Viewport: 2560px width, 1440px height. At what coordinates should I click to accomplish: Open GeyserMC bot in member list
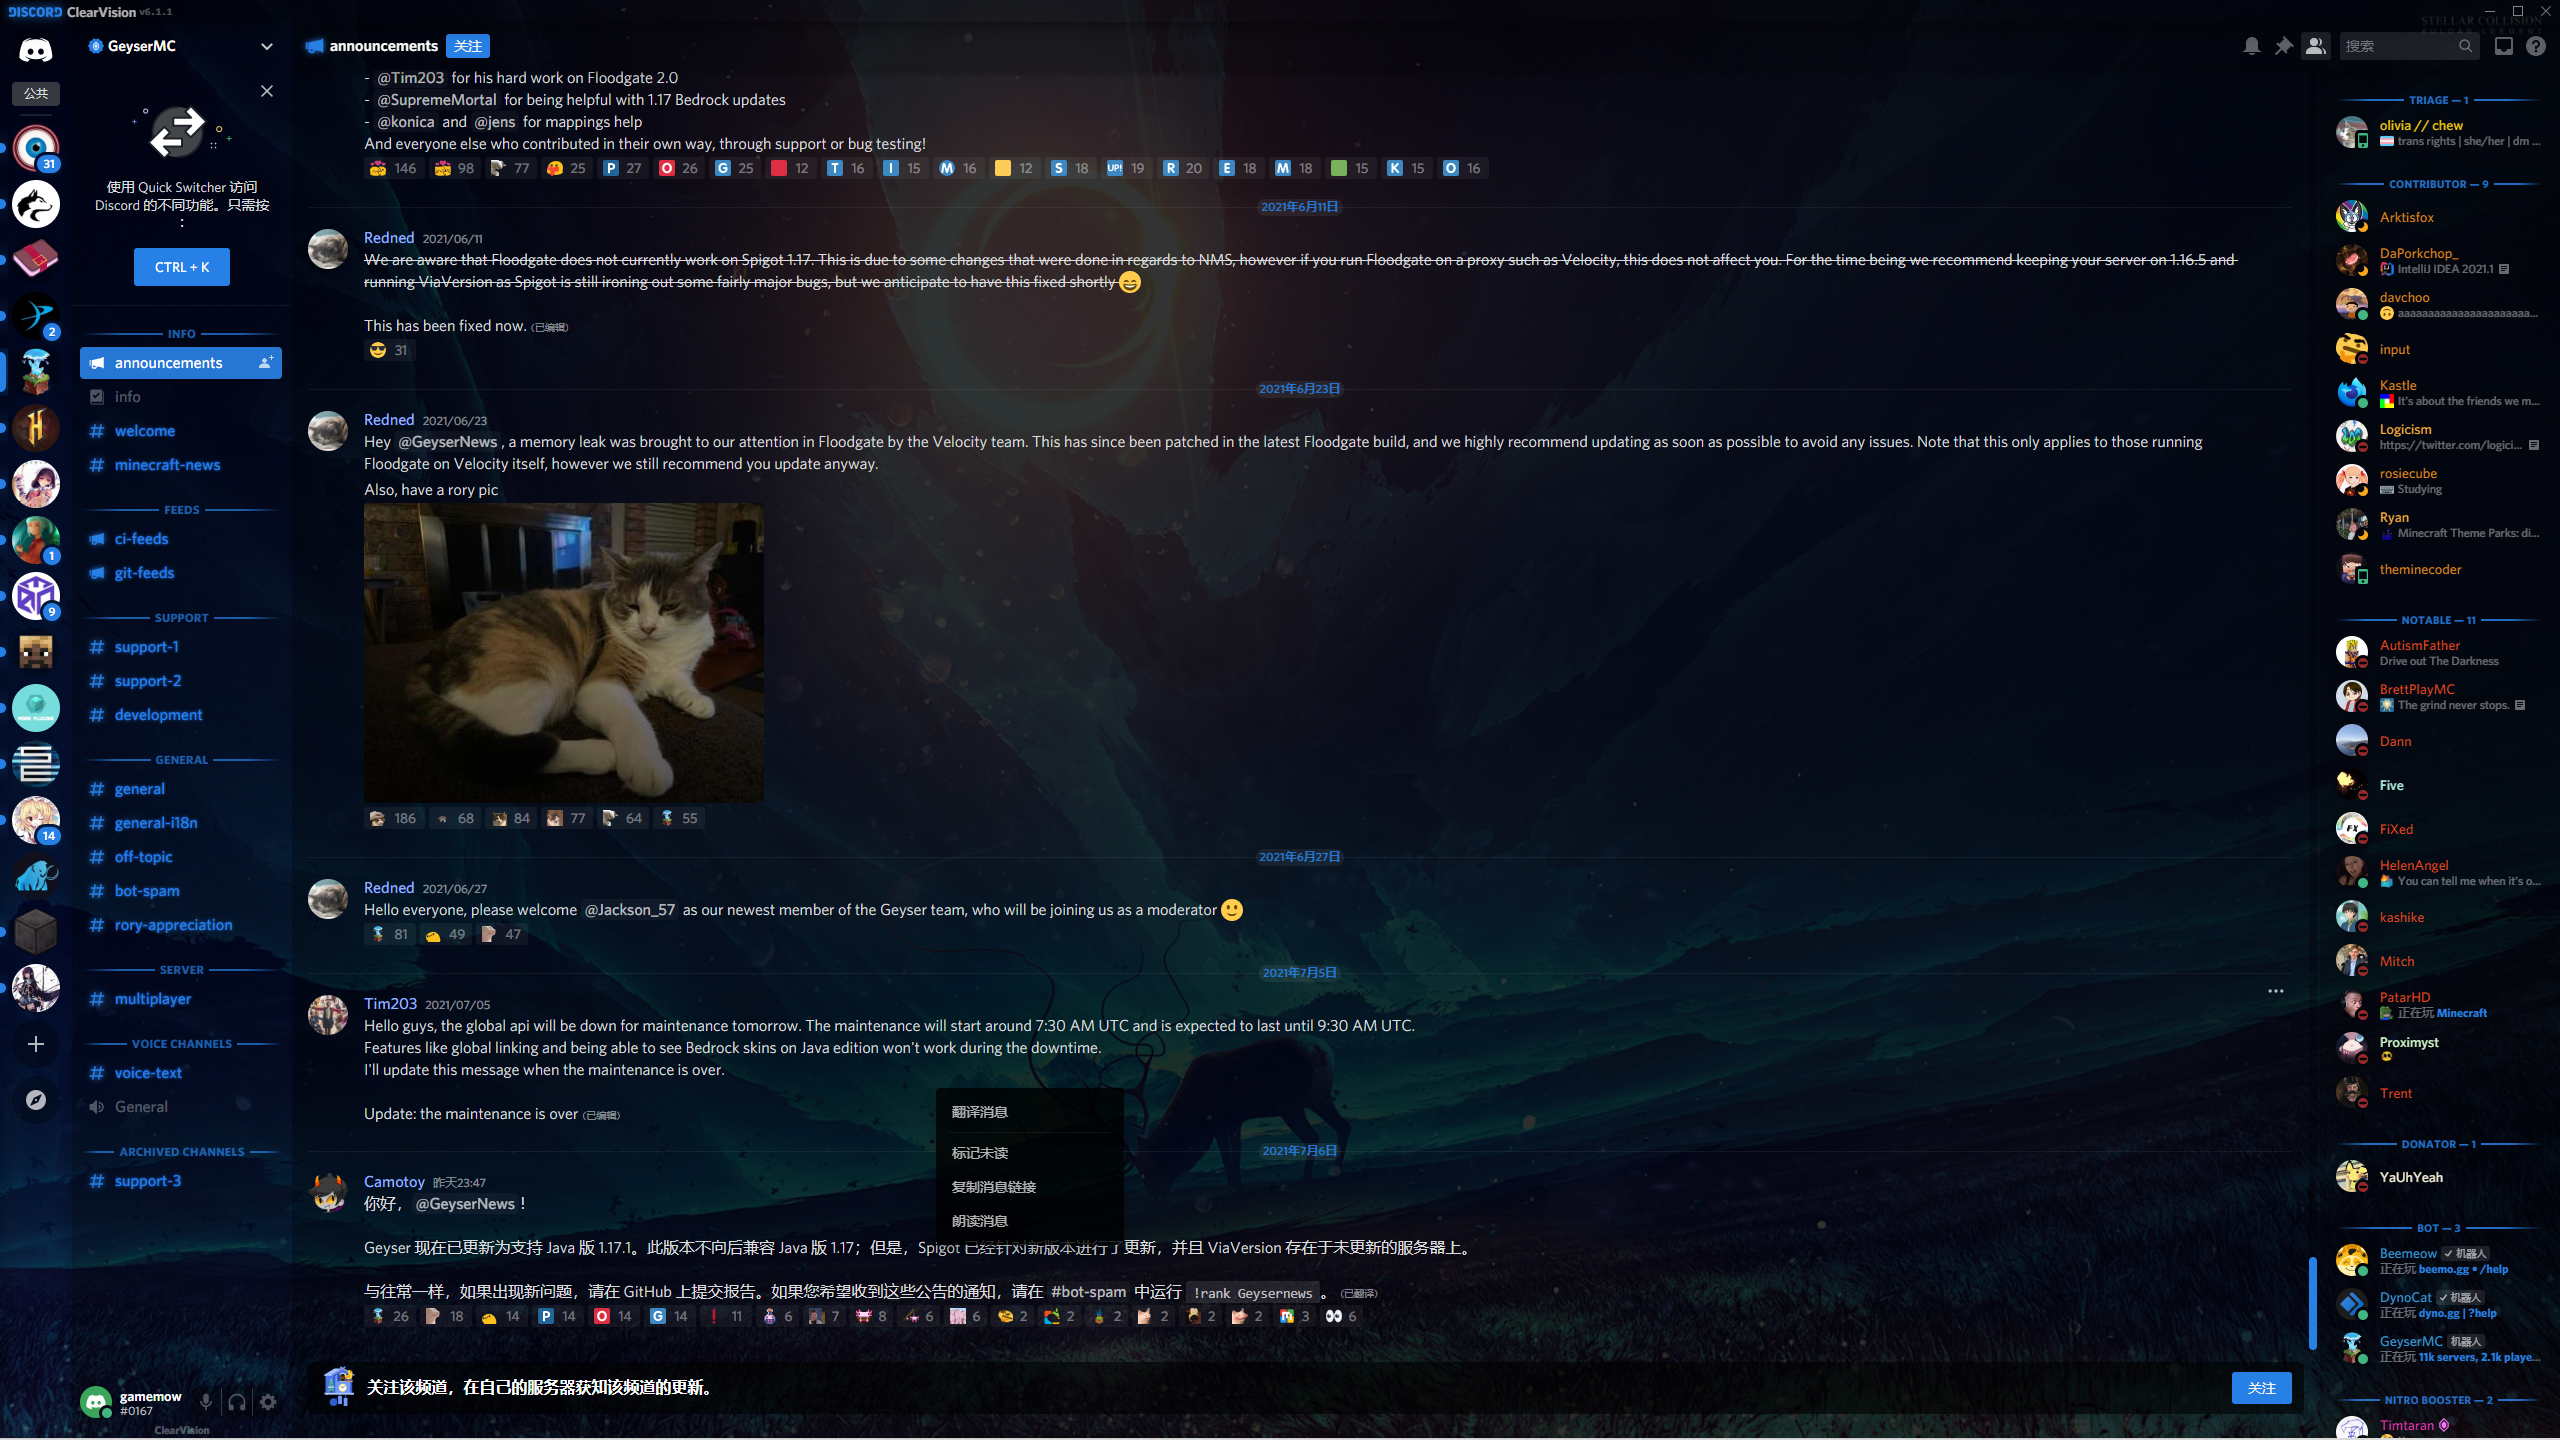tap(2438, 1348)
